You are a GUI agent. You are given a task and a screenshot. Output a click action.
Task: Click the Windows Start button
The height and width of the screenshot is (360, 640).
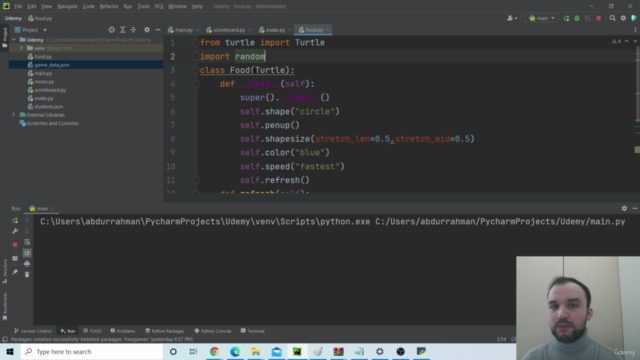point(10,351)
